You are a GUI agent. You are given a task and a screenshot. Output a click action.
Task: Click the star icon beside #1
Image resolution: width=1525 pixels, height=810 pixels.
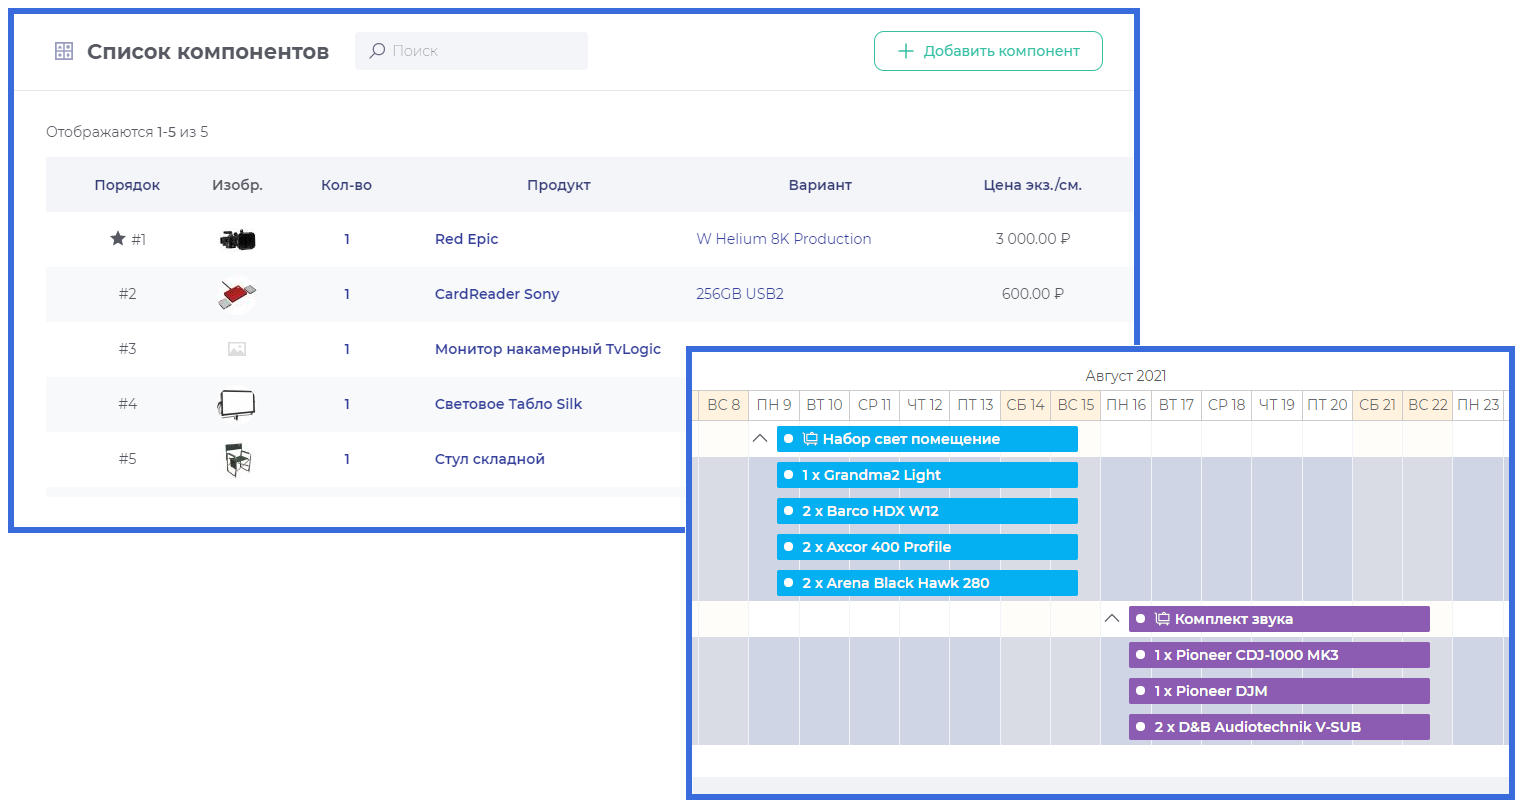pyautogui.click(x=118, y=238)
